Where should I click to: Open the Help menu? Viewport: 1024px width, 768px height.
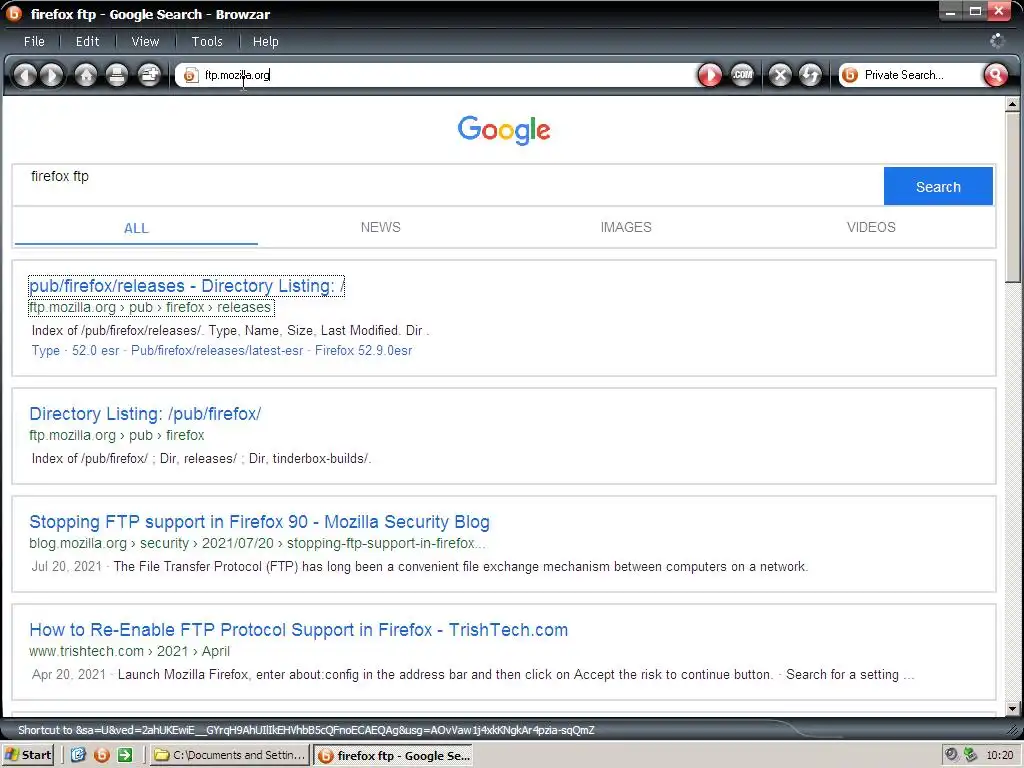[x=266, y=42]
